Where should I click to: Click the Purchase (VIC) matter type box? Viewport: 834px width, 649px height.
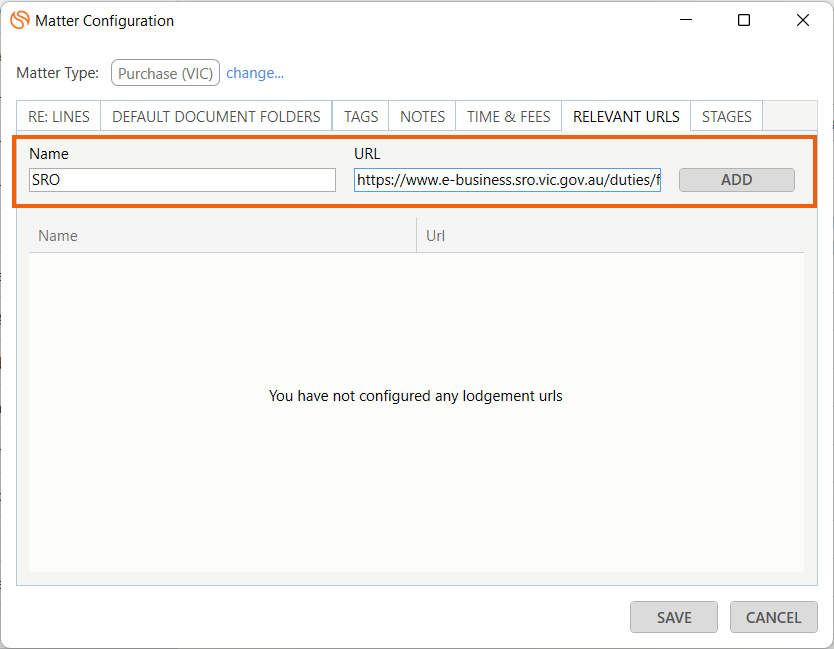(x=165, y=73)
